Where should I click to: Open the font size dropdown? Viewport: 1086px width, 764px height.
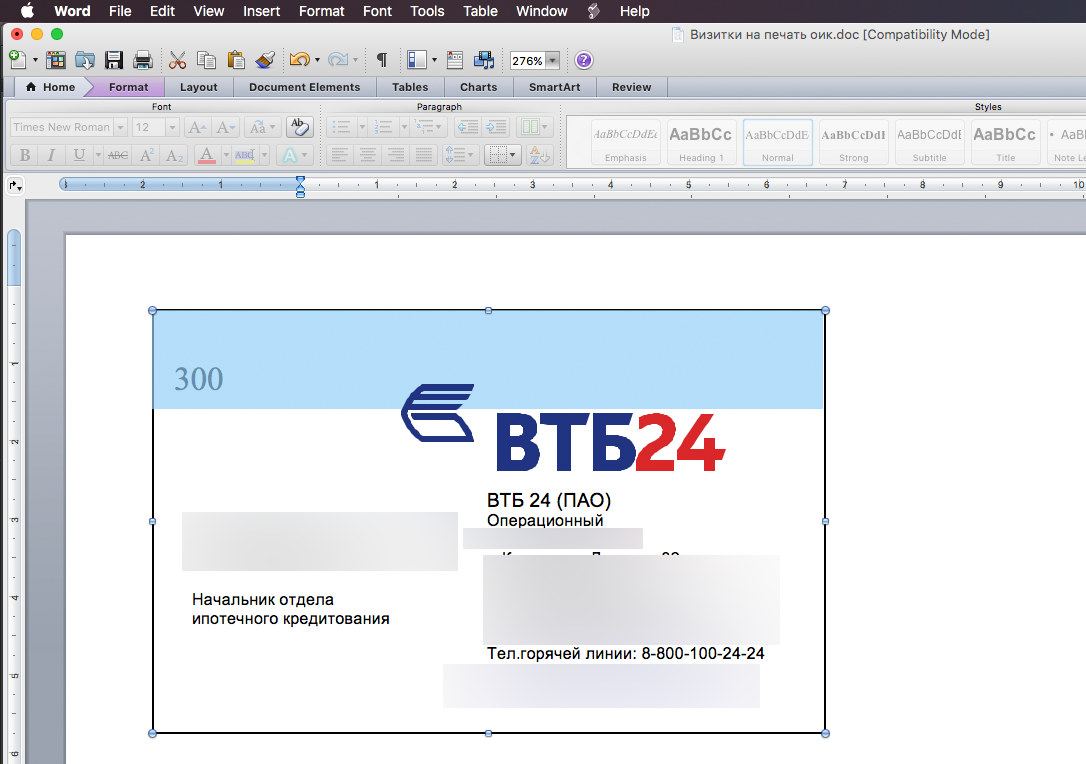click(x=172, y=127)
